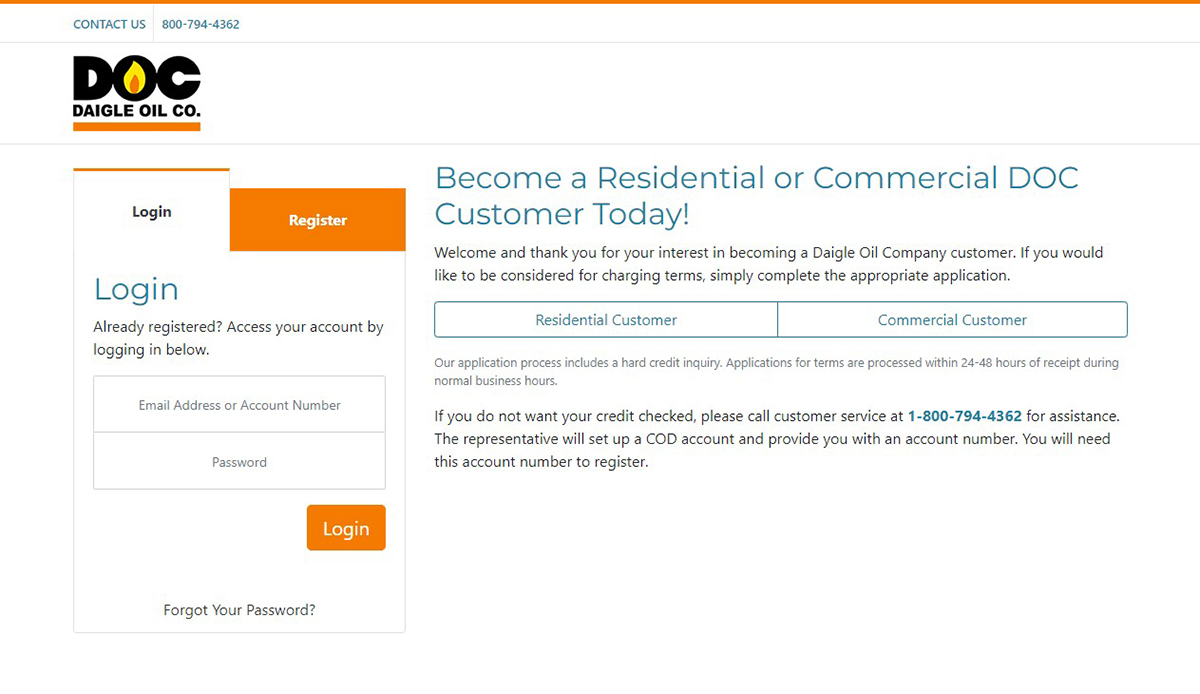Focus the Password input field
Viewport: 1200px width, 694px height.
pos(239,462)
